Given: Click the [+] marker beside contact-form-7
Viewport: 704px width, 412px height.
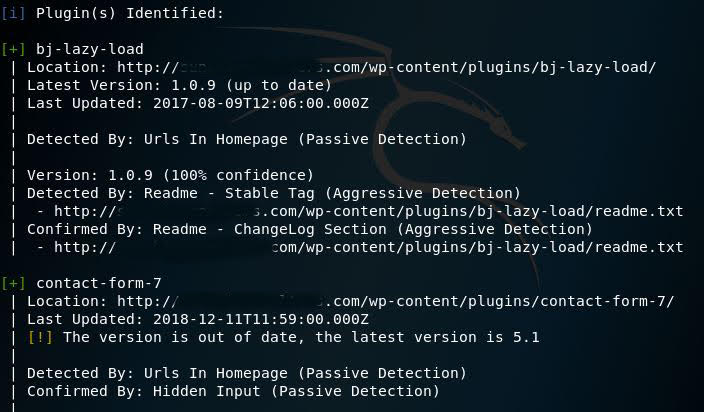Looking at the screenshot, I should pyautogui.click(x=14, y=283).
